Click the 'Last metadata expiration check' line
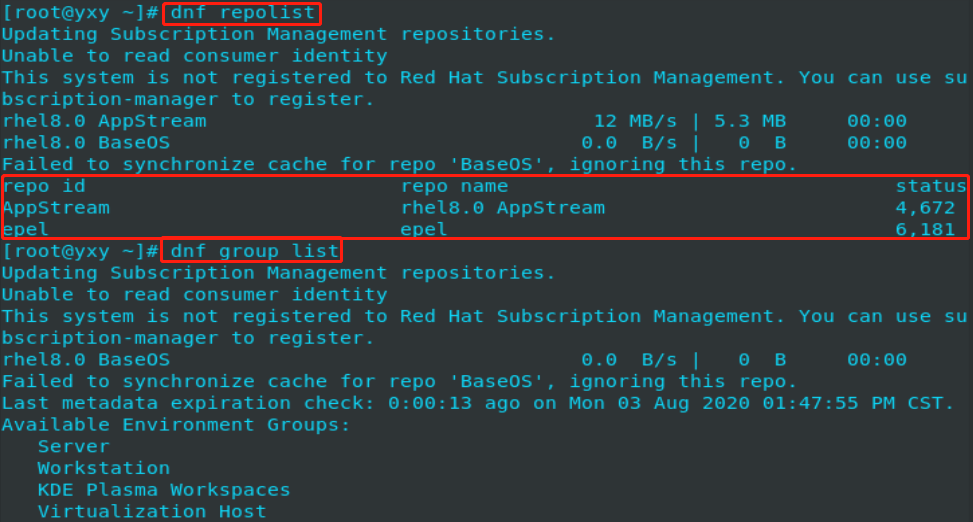This screenshot has width=973, height=522. pos(478,403)
